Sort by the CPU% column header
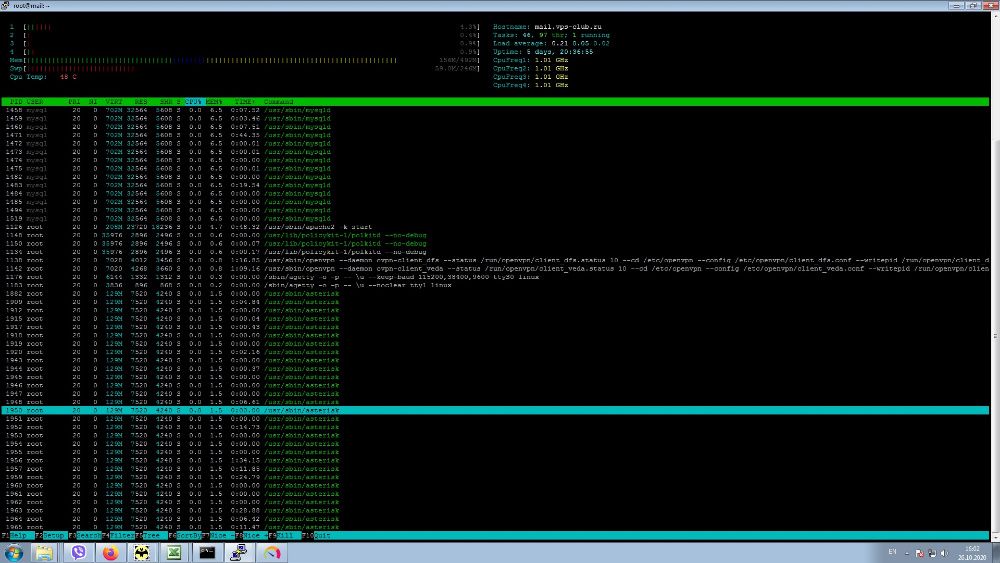1000x563 pixels. pos(193,101)
